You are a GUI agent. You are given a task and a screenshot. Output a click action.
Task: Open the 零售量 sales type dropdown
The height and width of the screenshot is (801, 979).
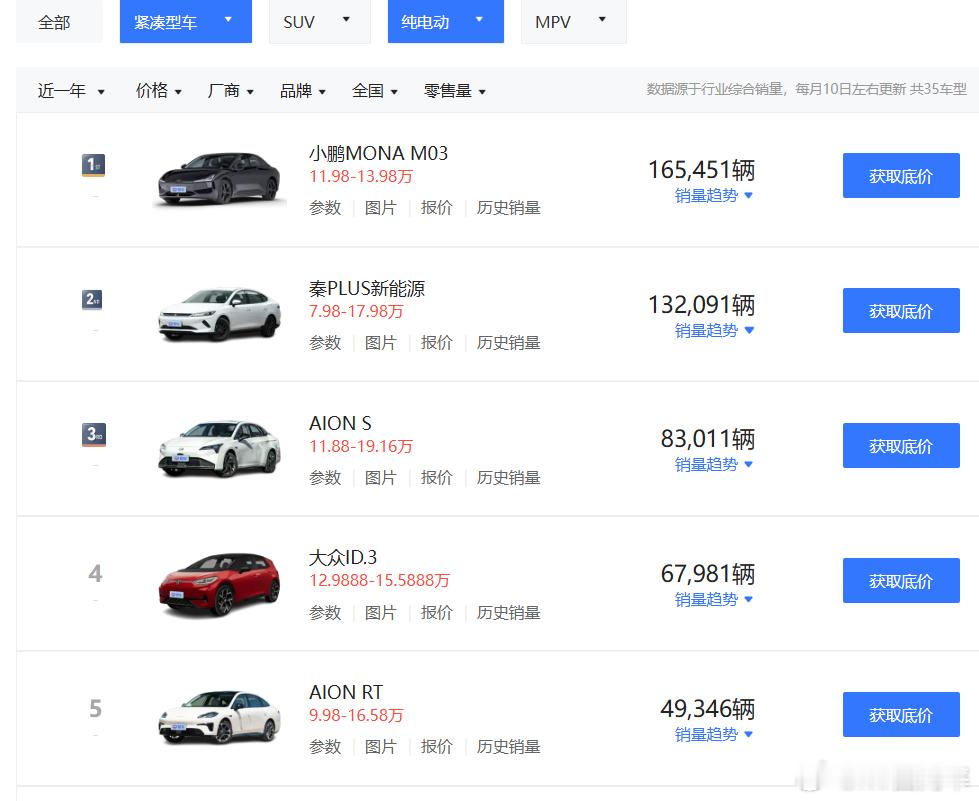pyautogui.click(x=455, y=91)
